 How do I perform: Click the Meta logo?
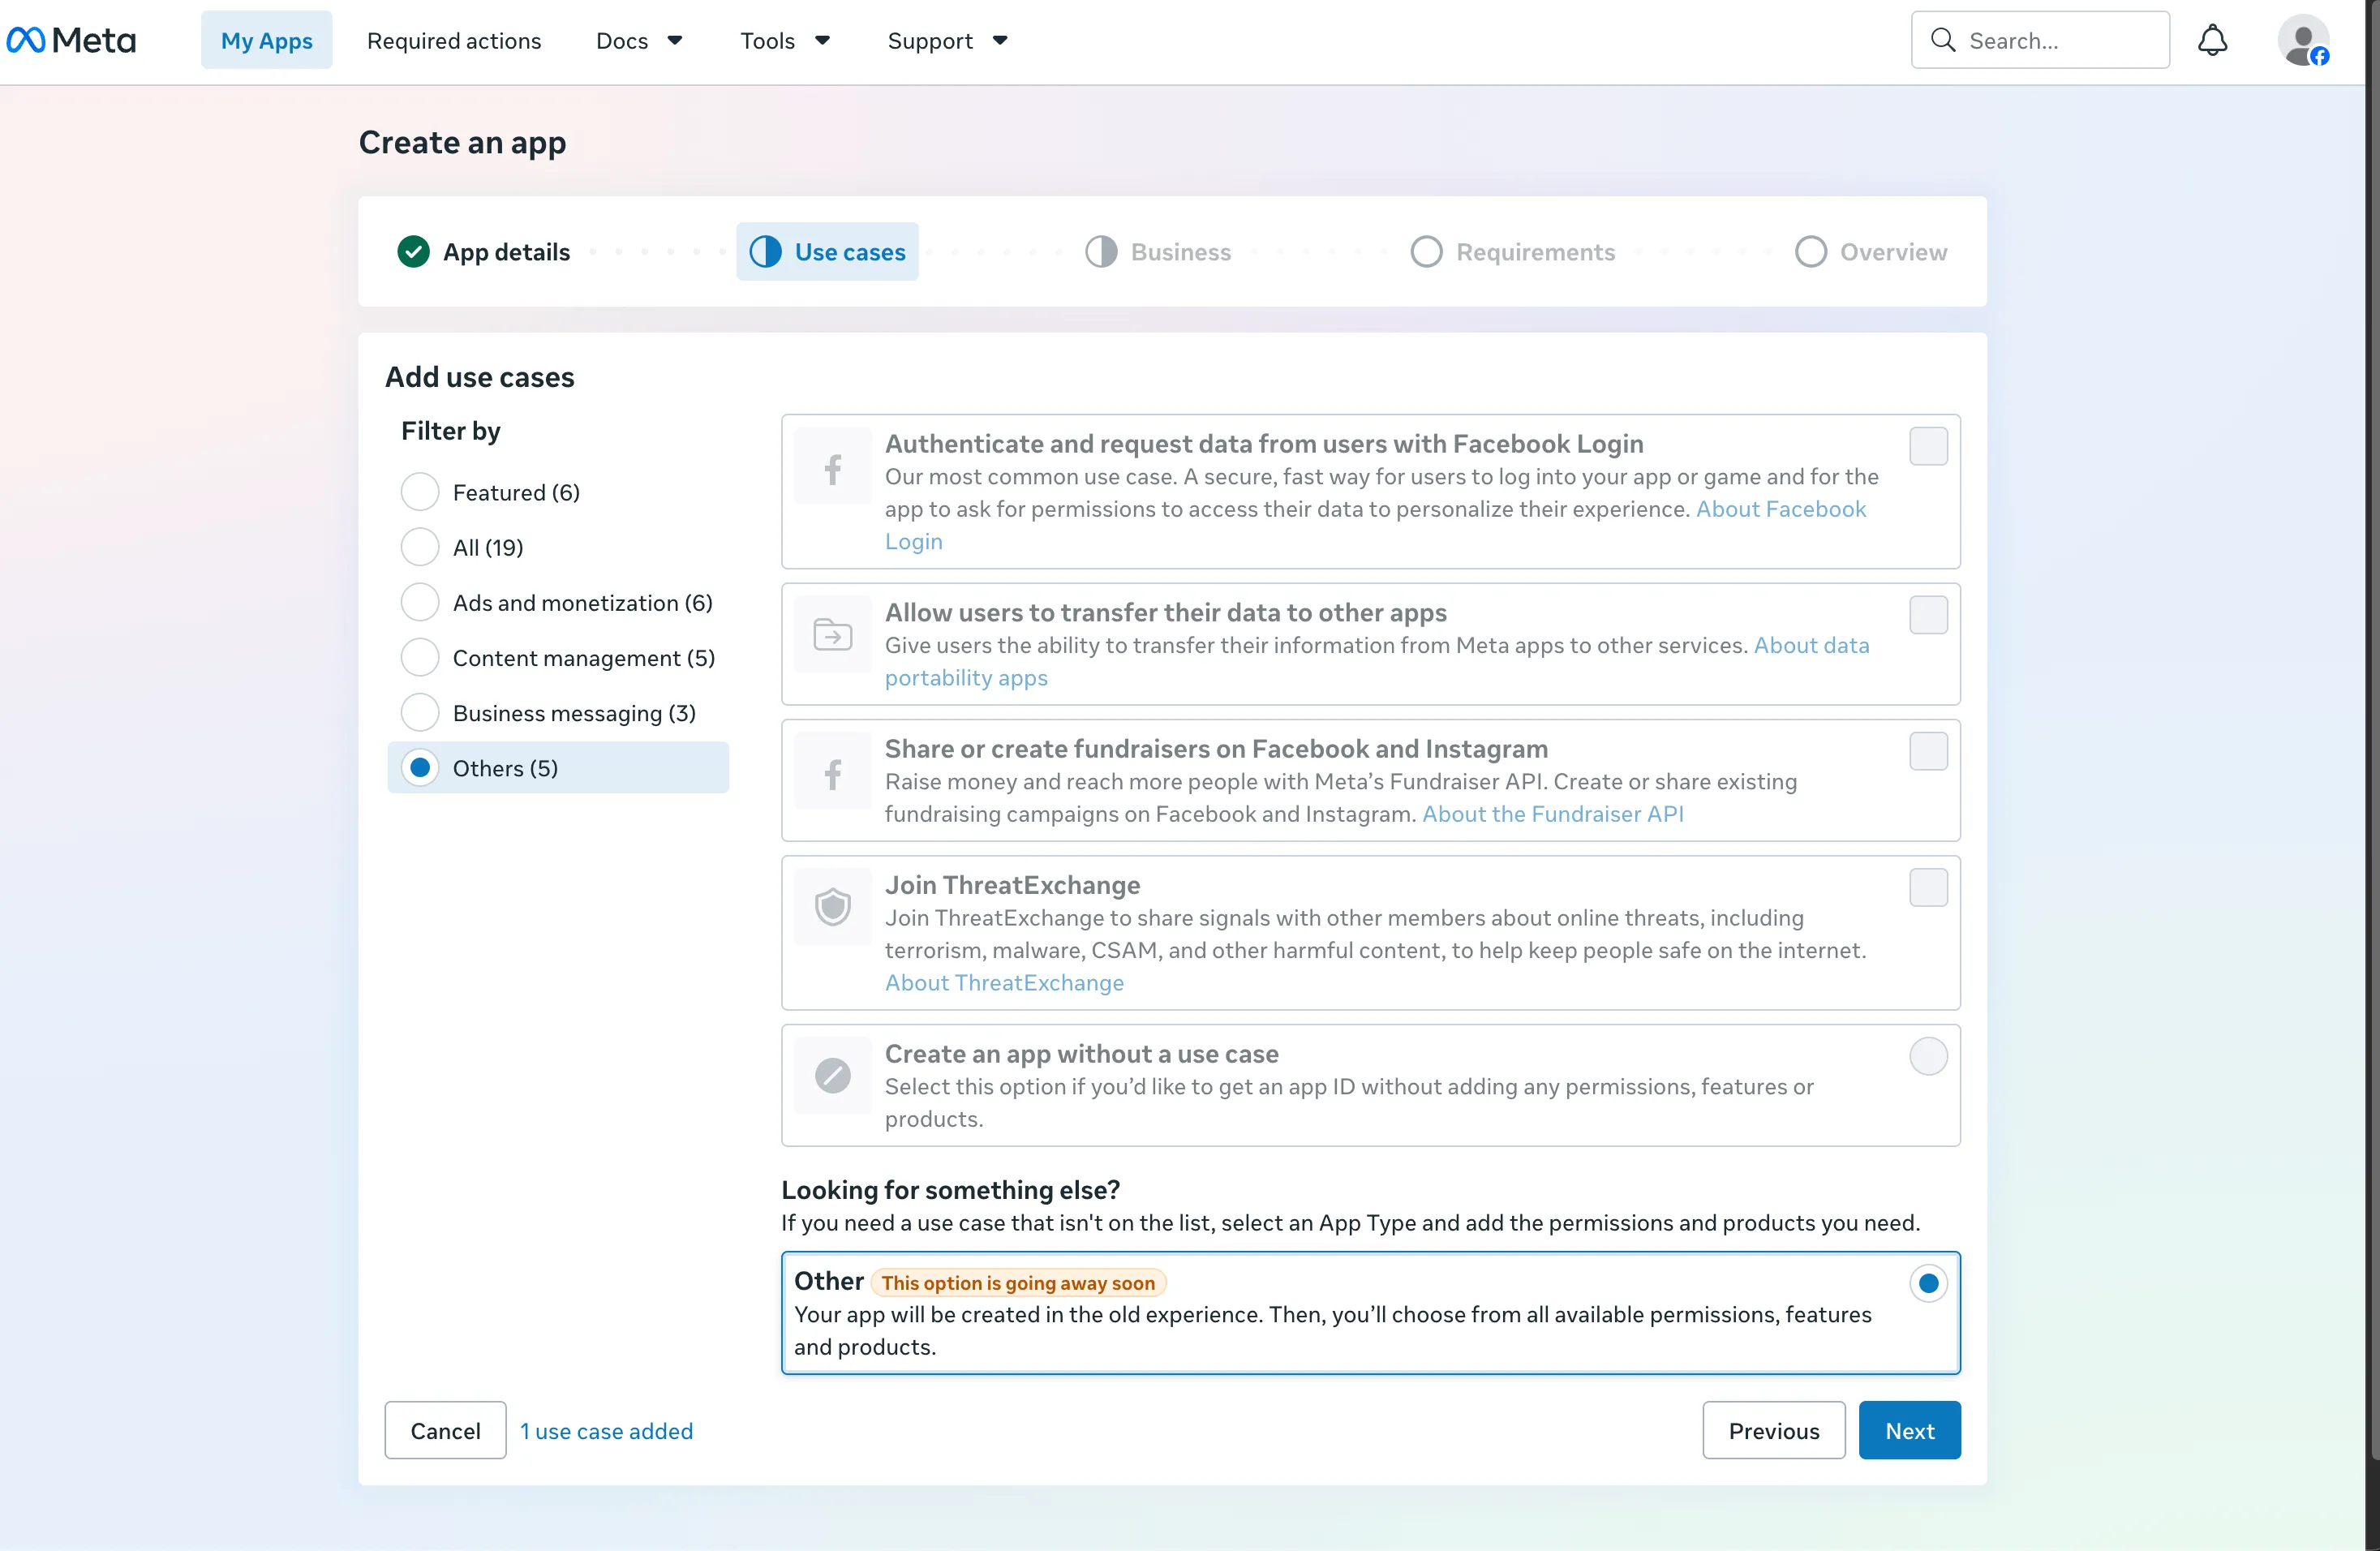pos(71,40)
